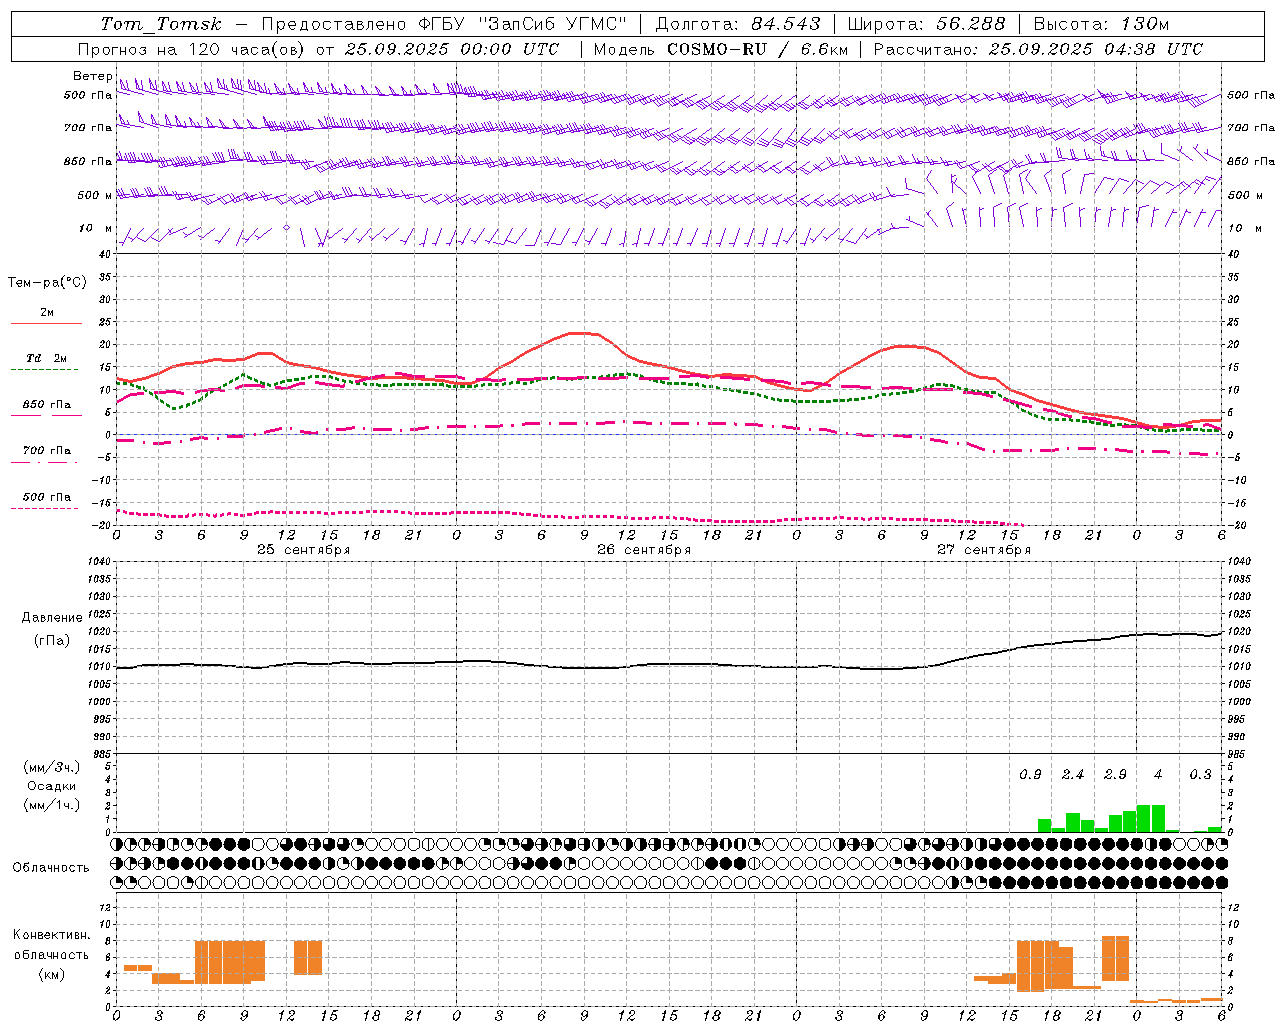Click the 26 сентября date label
Screen dimensions: 1280x1024
point(643,550)
